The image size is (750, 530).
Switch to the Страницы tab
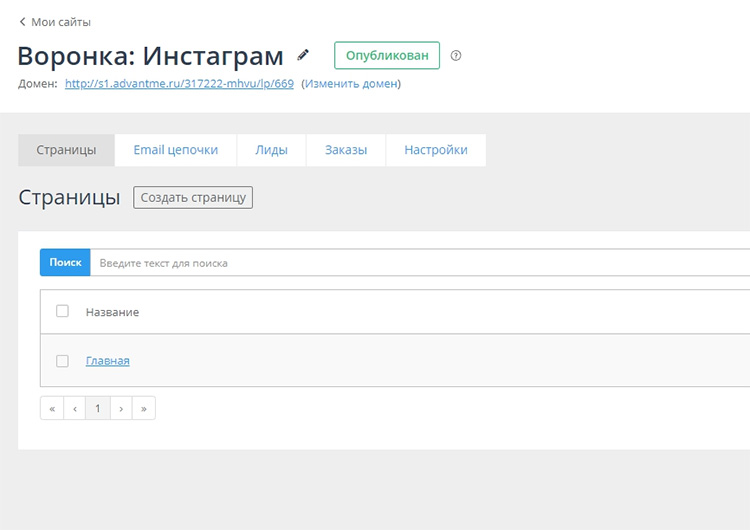click(x=66, y=150)
